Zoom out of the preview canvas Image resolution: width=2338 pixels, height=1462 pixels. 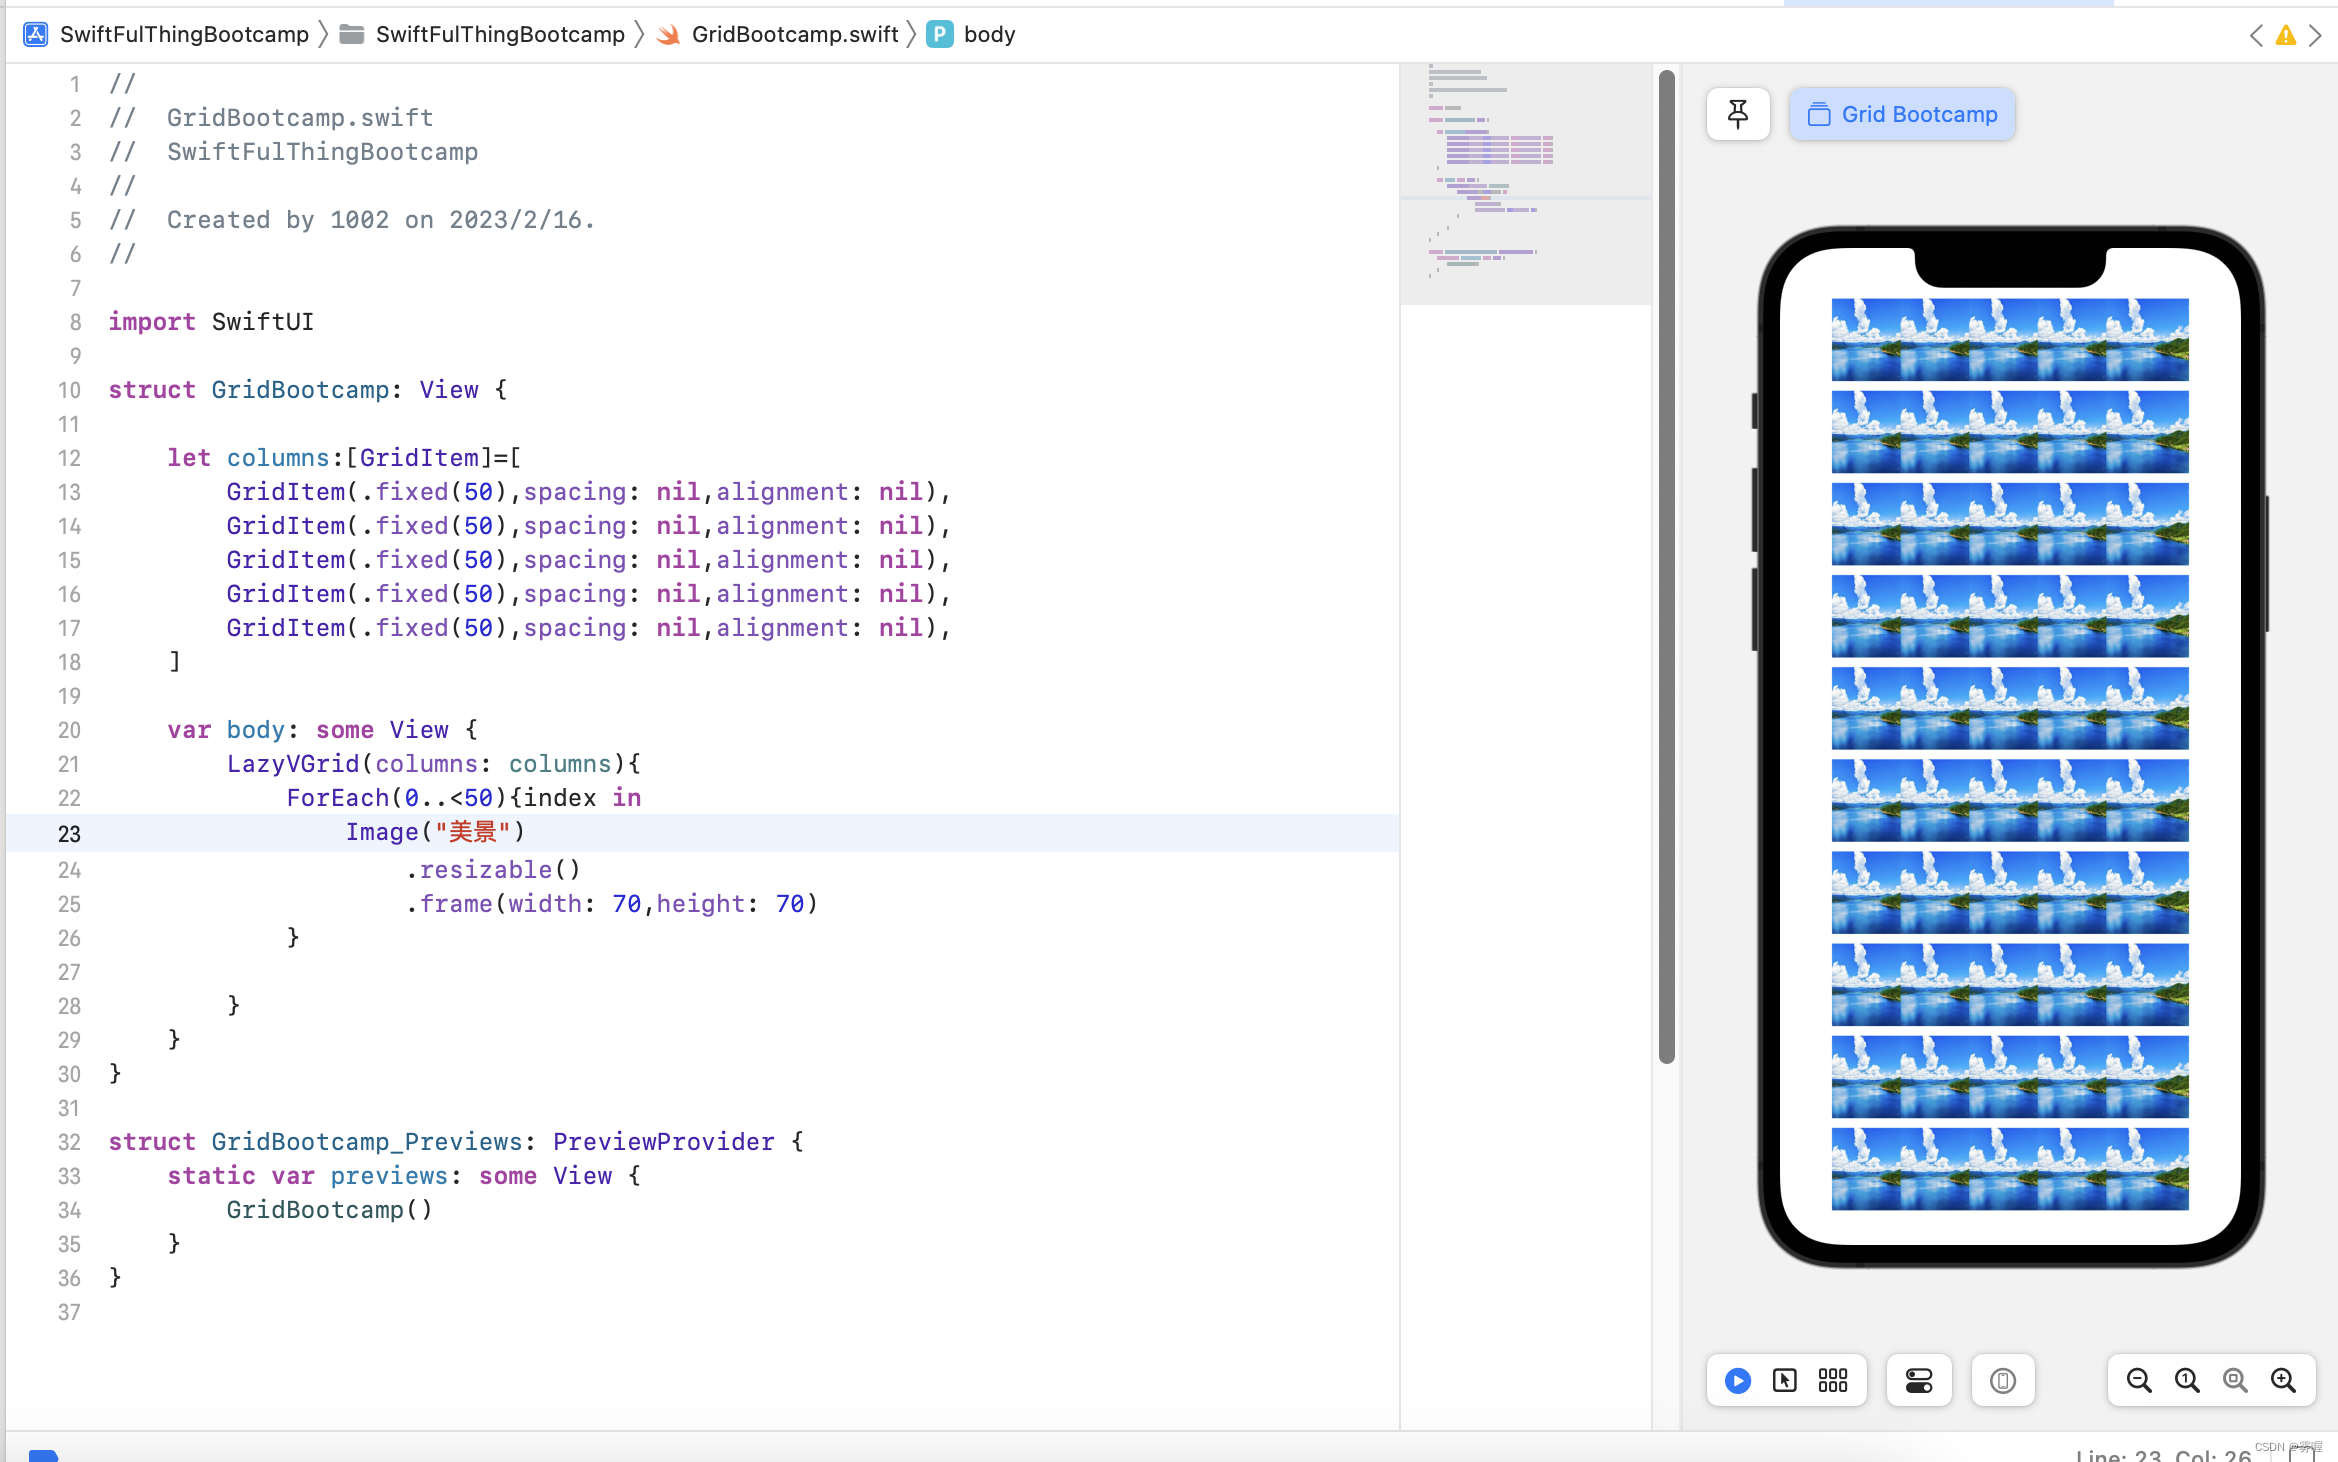2139,1381
